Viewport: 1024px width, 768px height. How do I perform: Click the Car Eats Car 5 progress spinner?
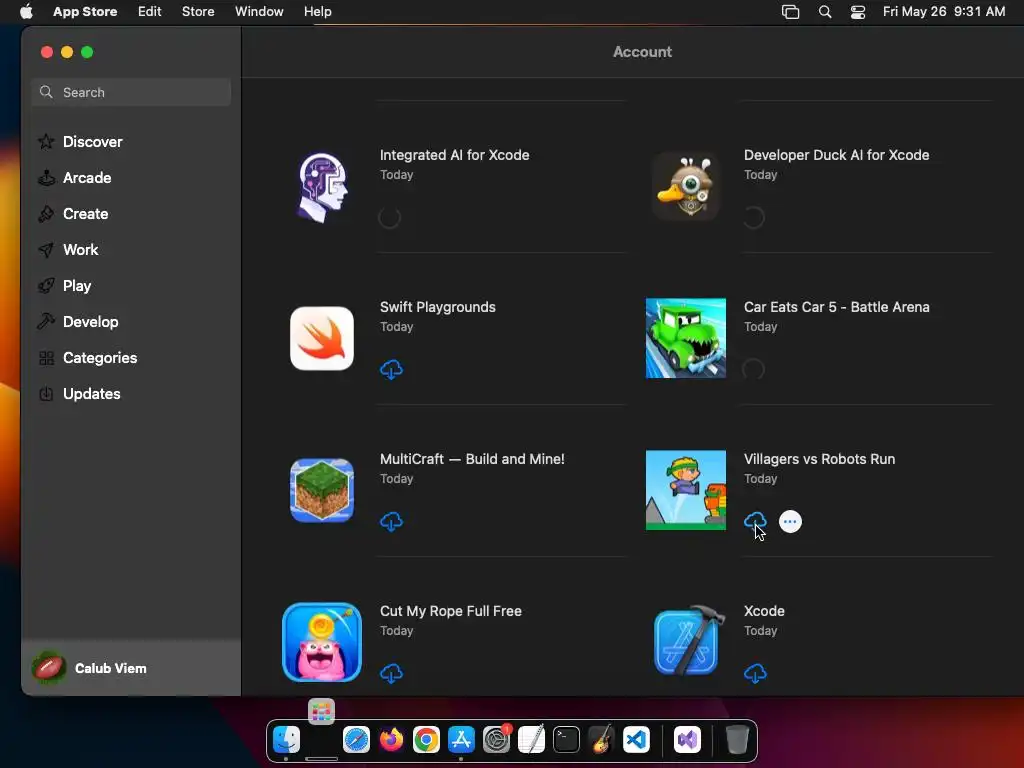point(753,369)
